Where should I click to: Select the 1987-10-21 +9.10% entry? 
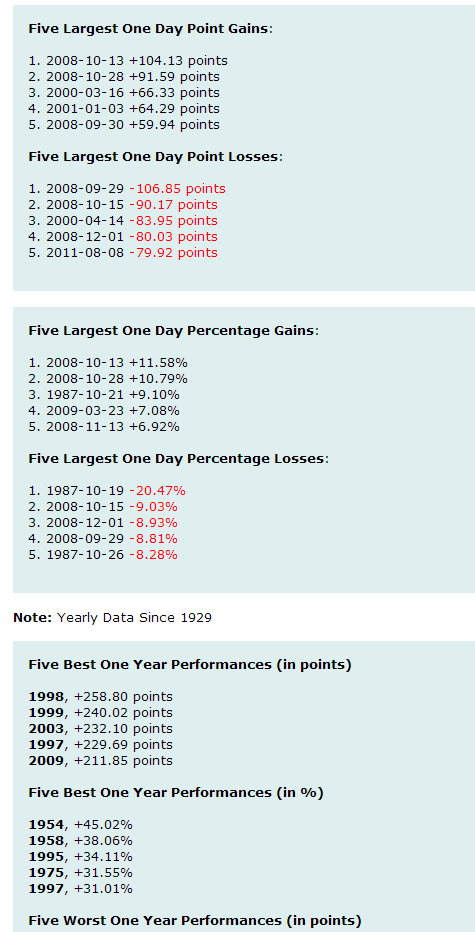pyautogui.click(x=104, y=395)
